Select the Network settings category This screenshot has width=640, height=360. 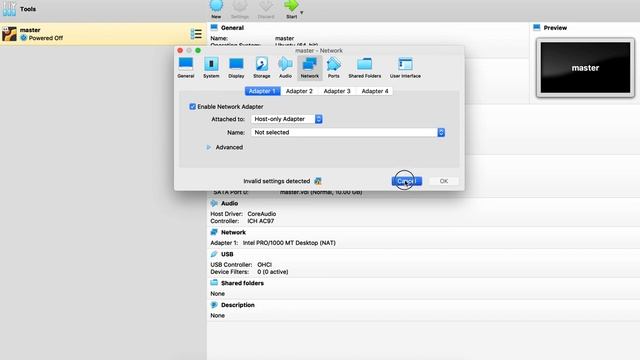point(310,68)
